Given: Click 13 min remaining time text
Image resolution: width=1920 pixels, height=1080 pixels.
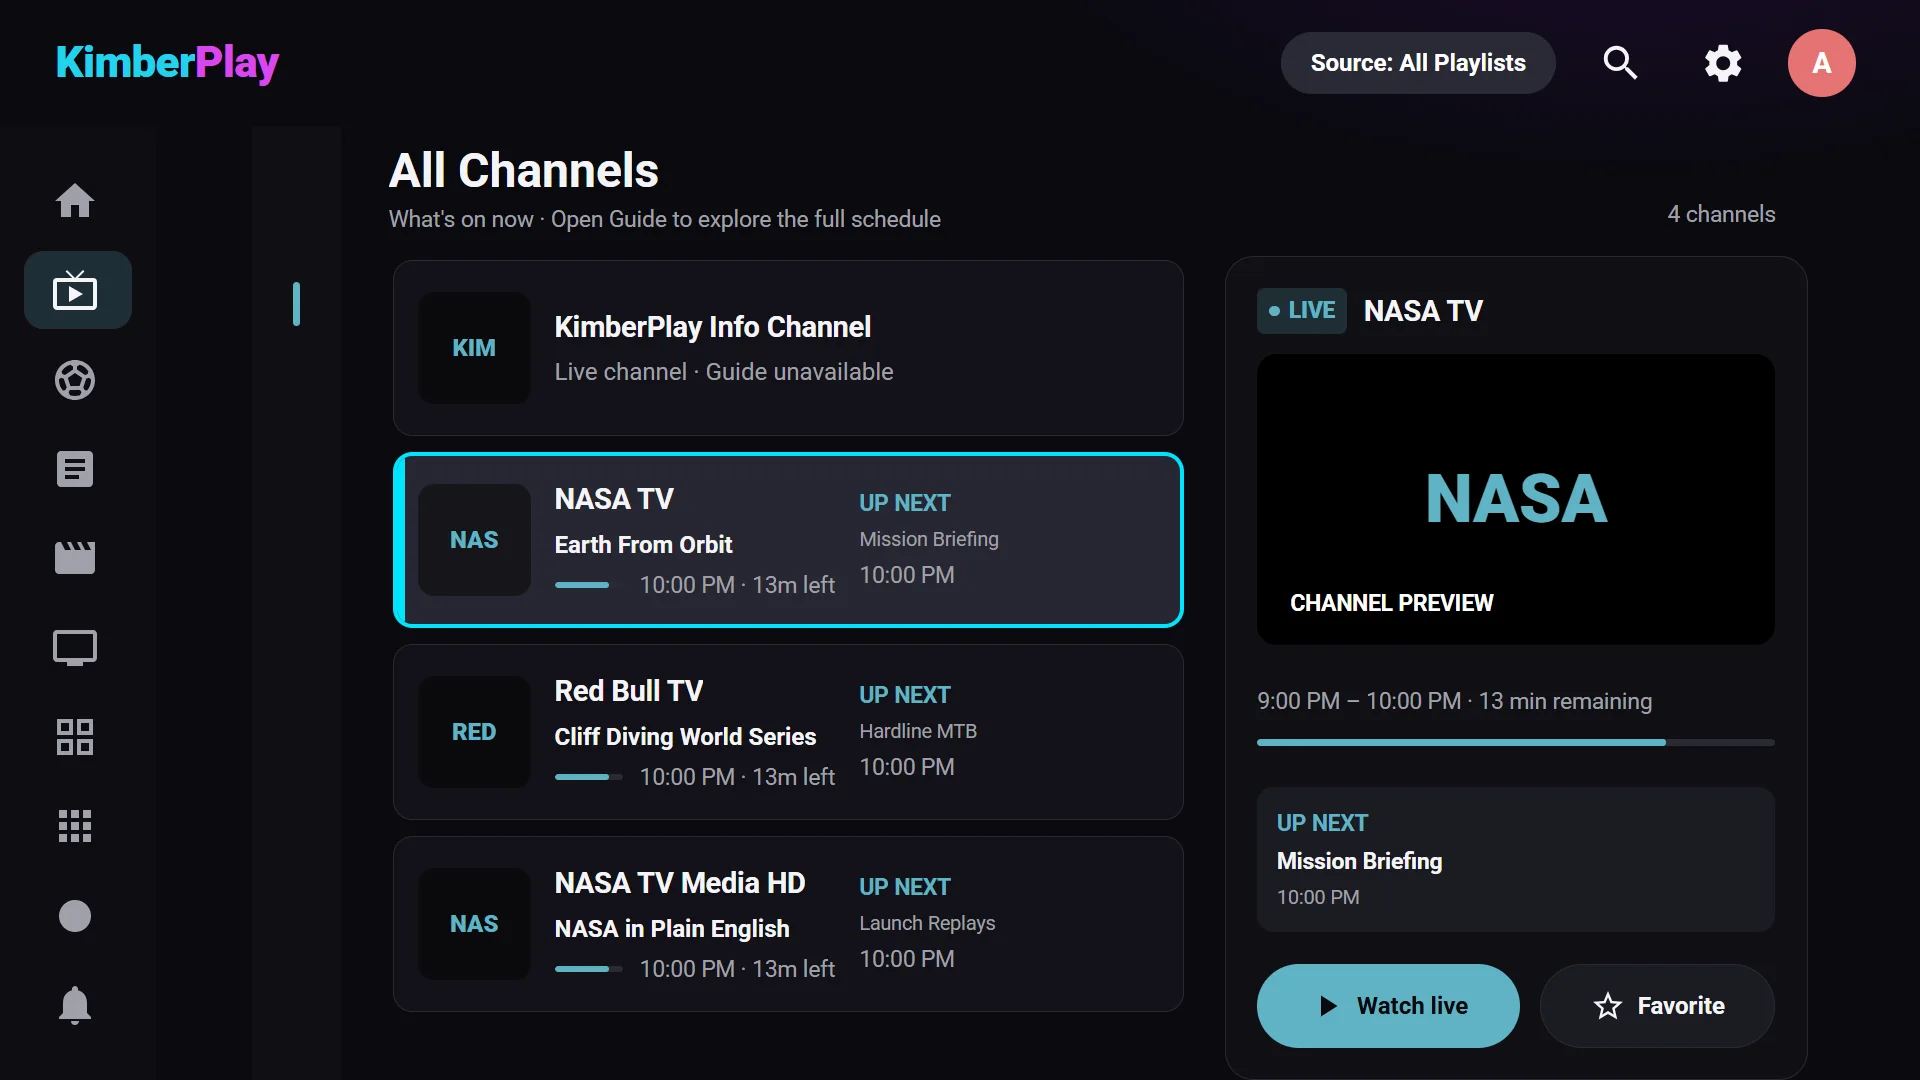Looking at the screenshot, I should click(x=1565, y=701).
